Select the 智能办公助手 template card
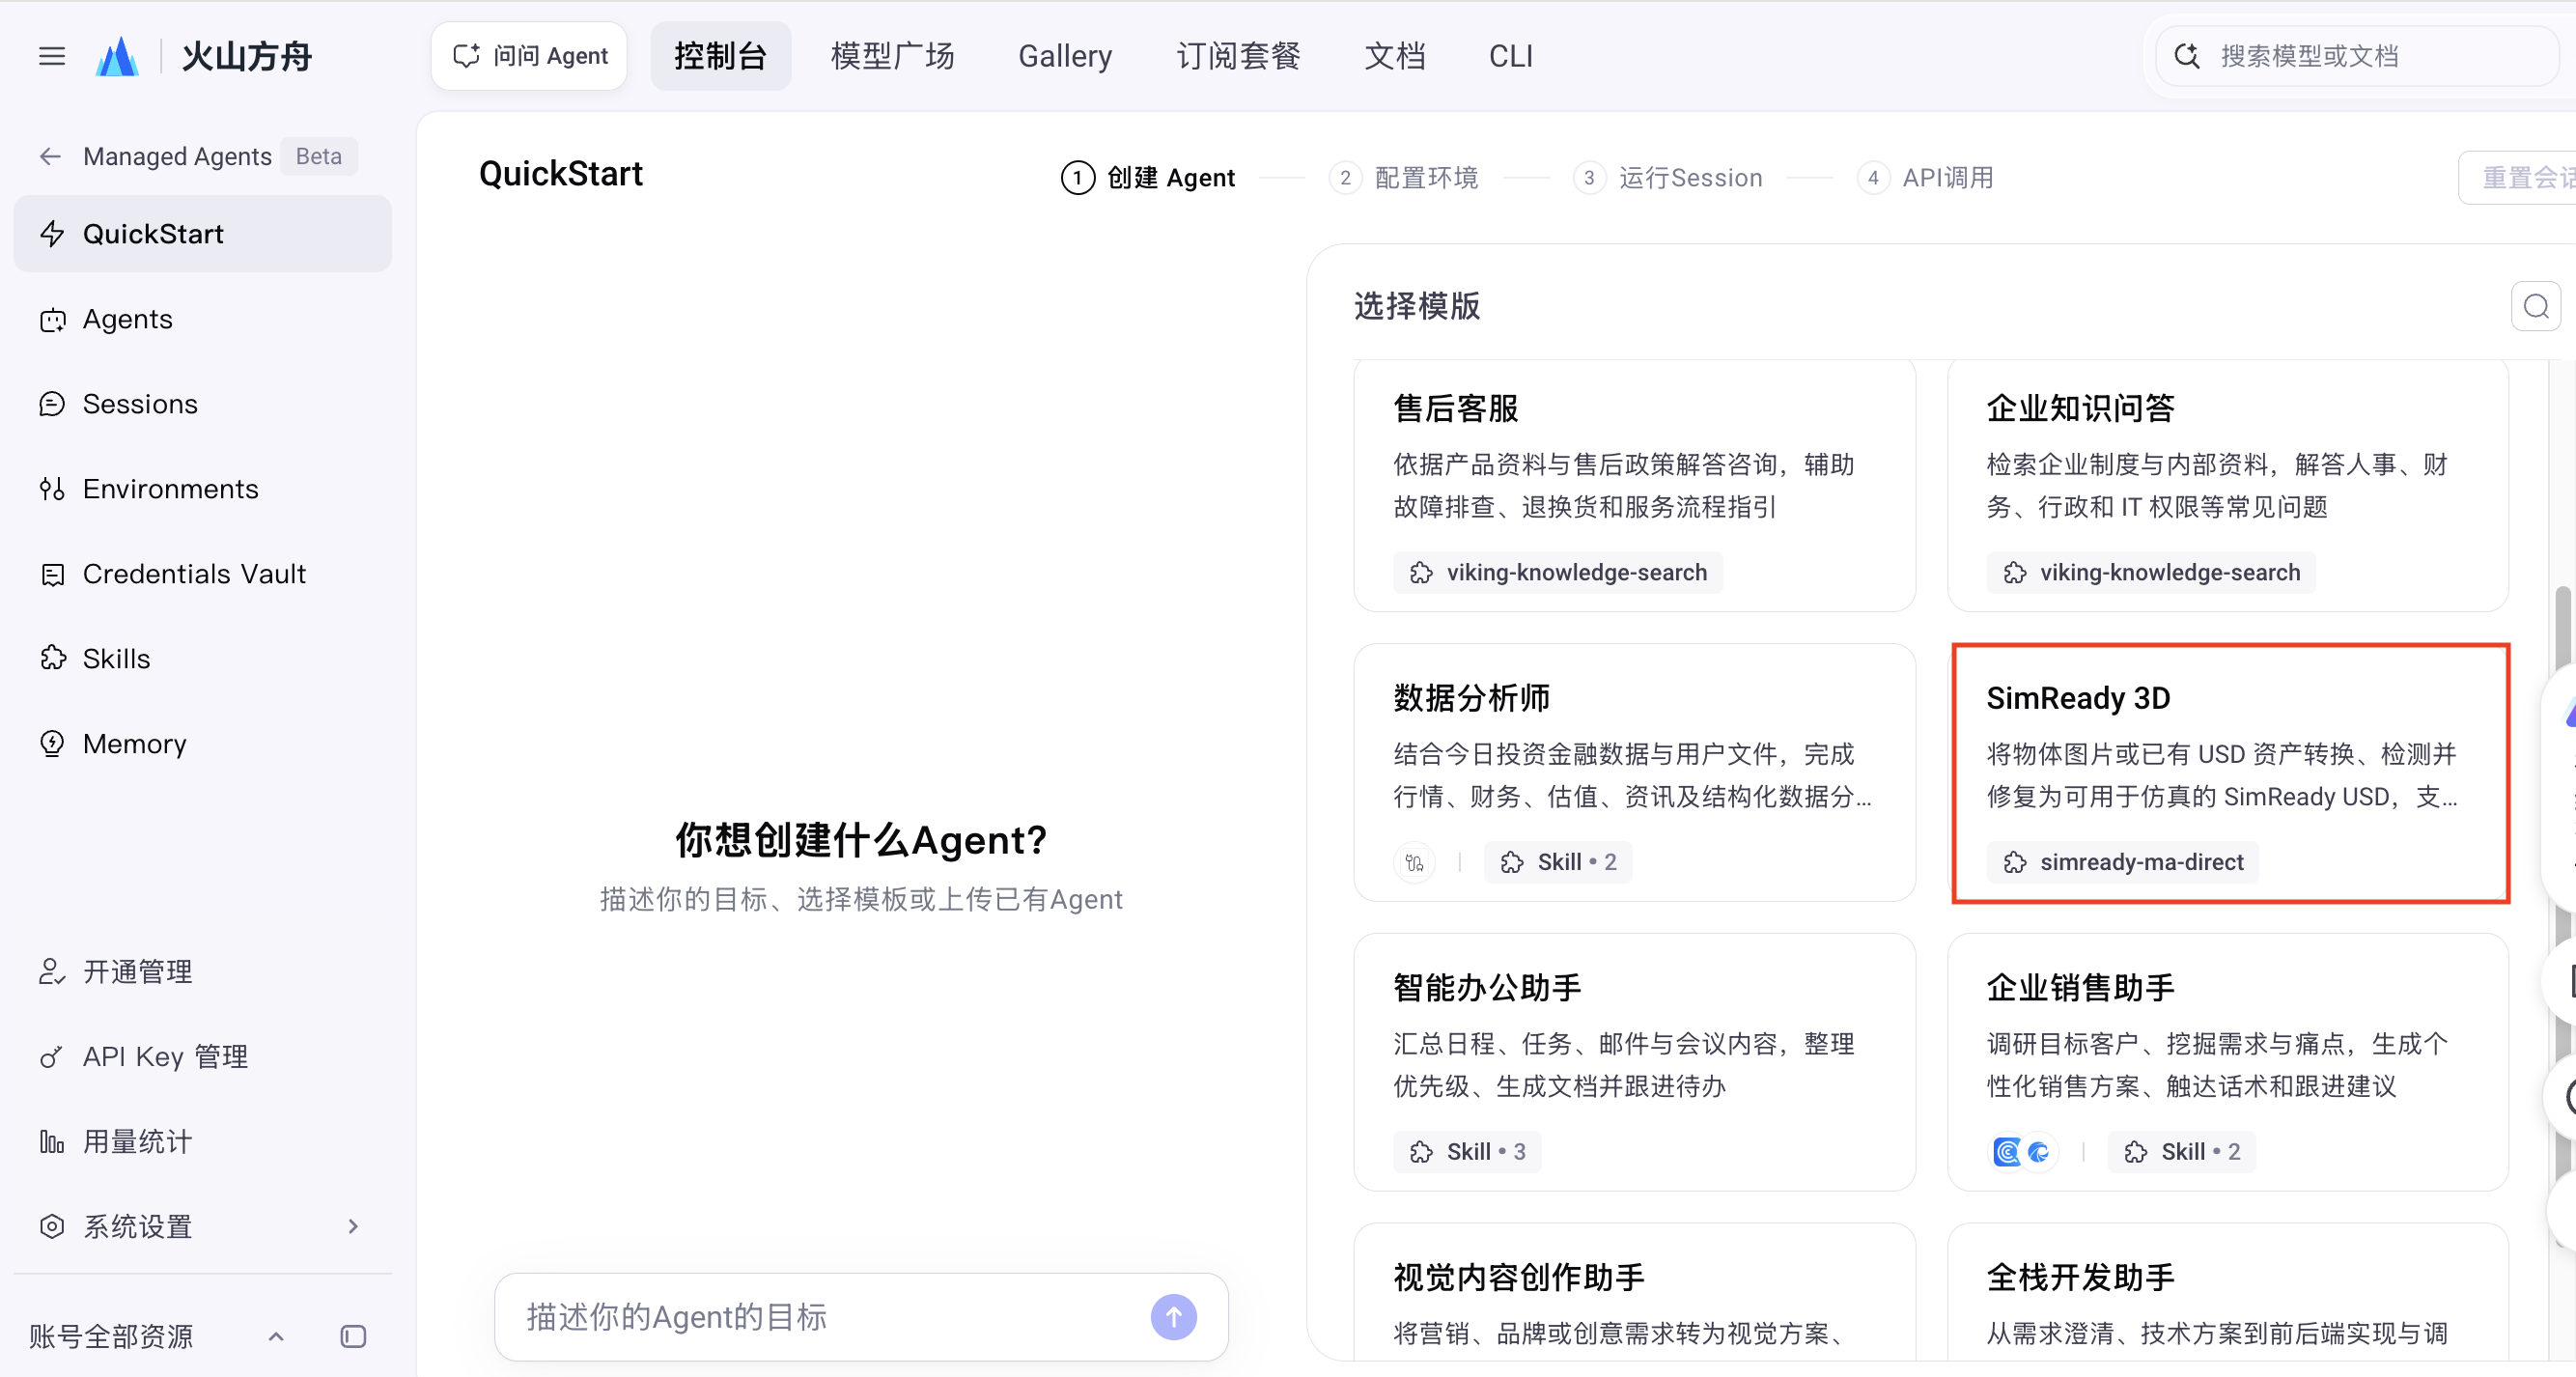 1634,1062
